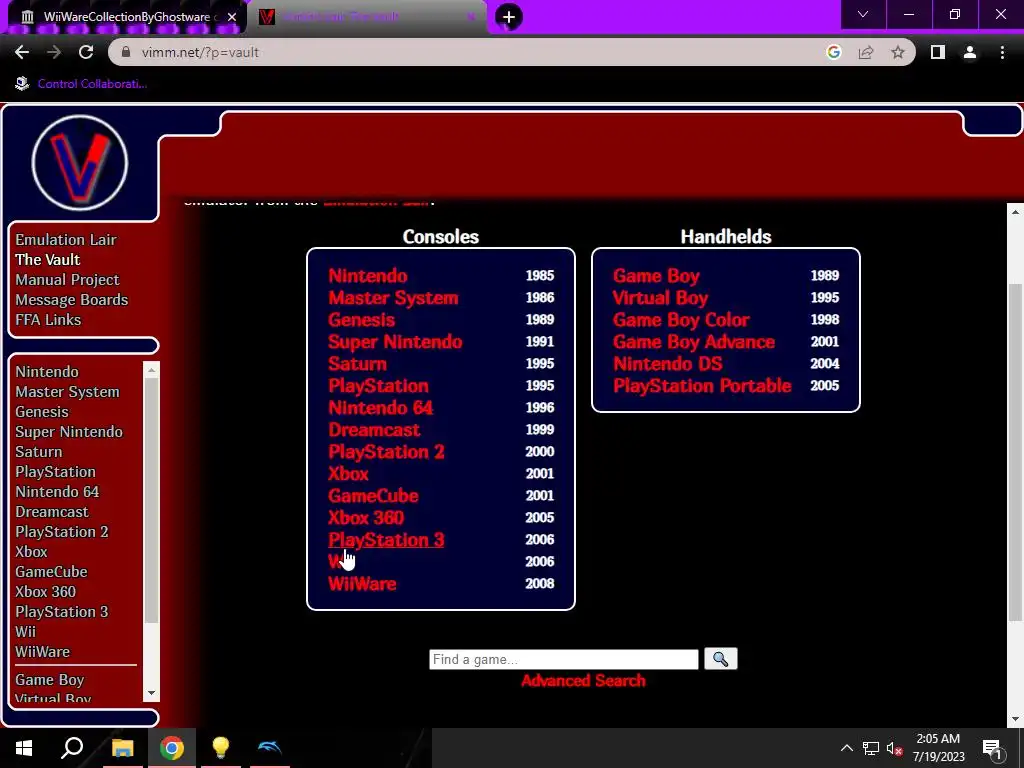Image resolution: width=1024 pixels, height=768 pixels.
Task: Reload the vimm.net page
Action: pyautogui.click(x=86, y=52)
